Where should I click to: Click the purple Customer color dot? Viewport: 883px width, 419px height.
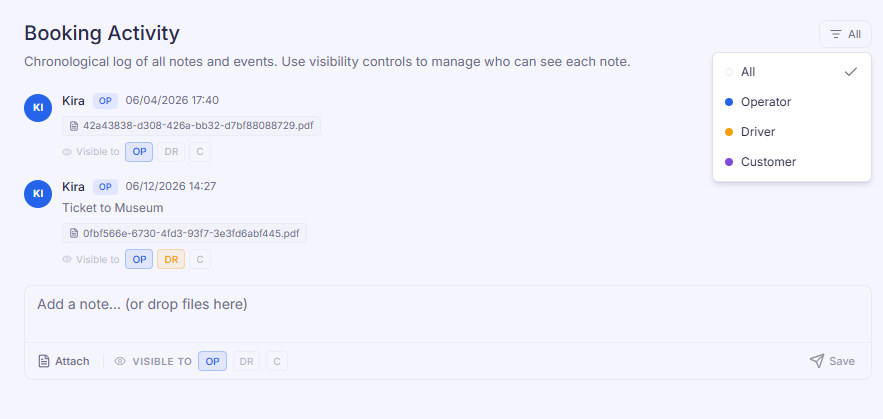coord(729,162)
